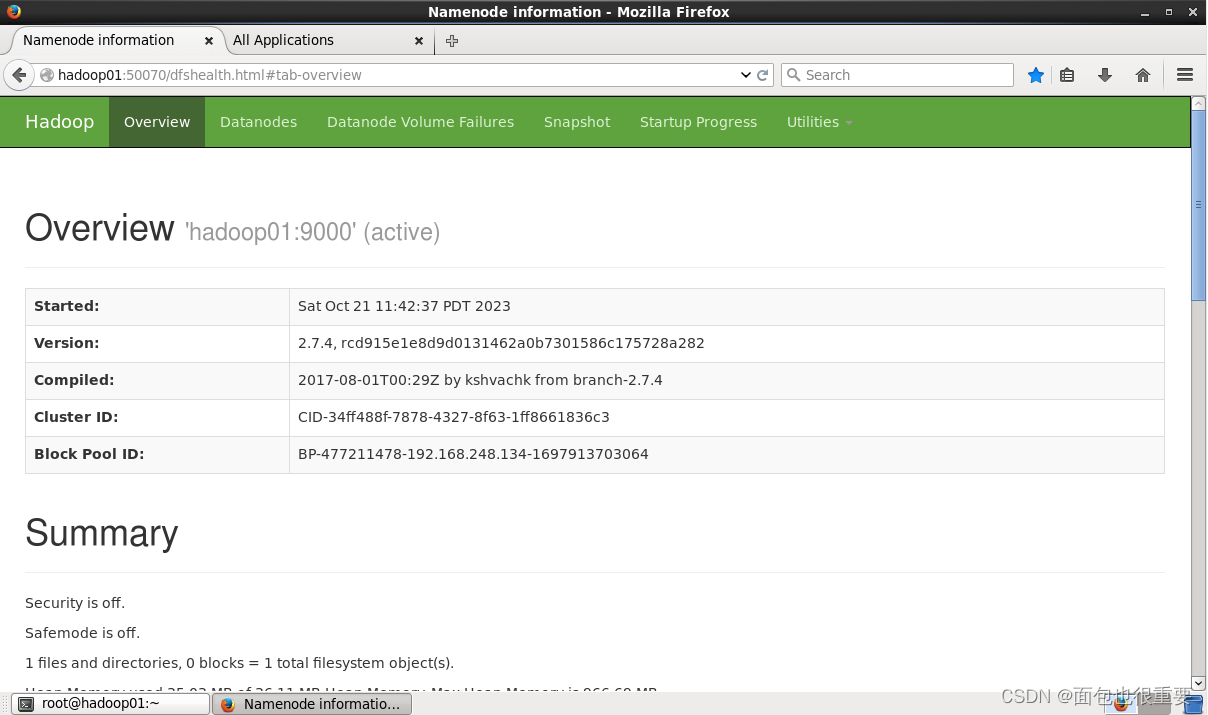Click the search magnifier icon
This screenshot has width=1208, height=715.
coord(793,75)
